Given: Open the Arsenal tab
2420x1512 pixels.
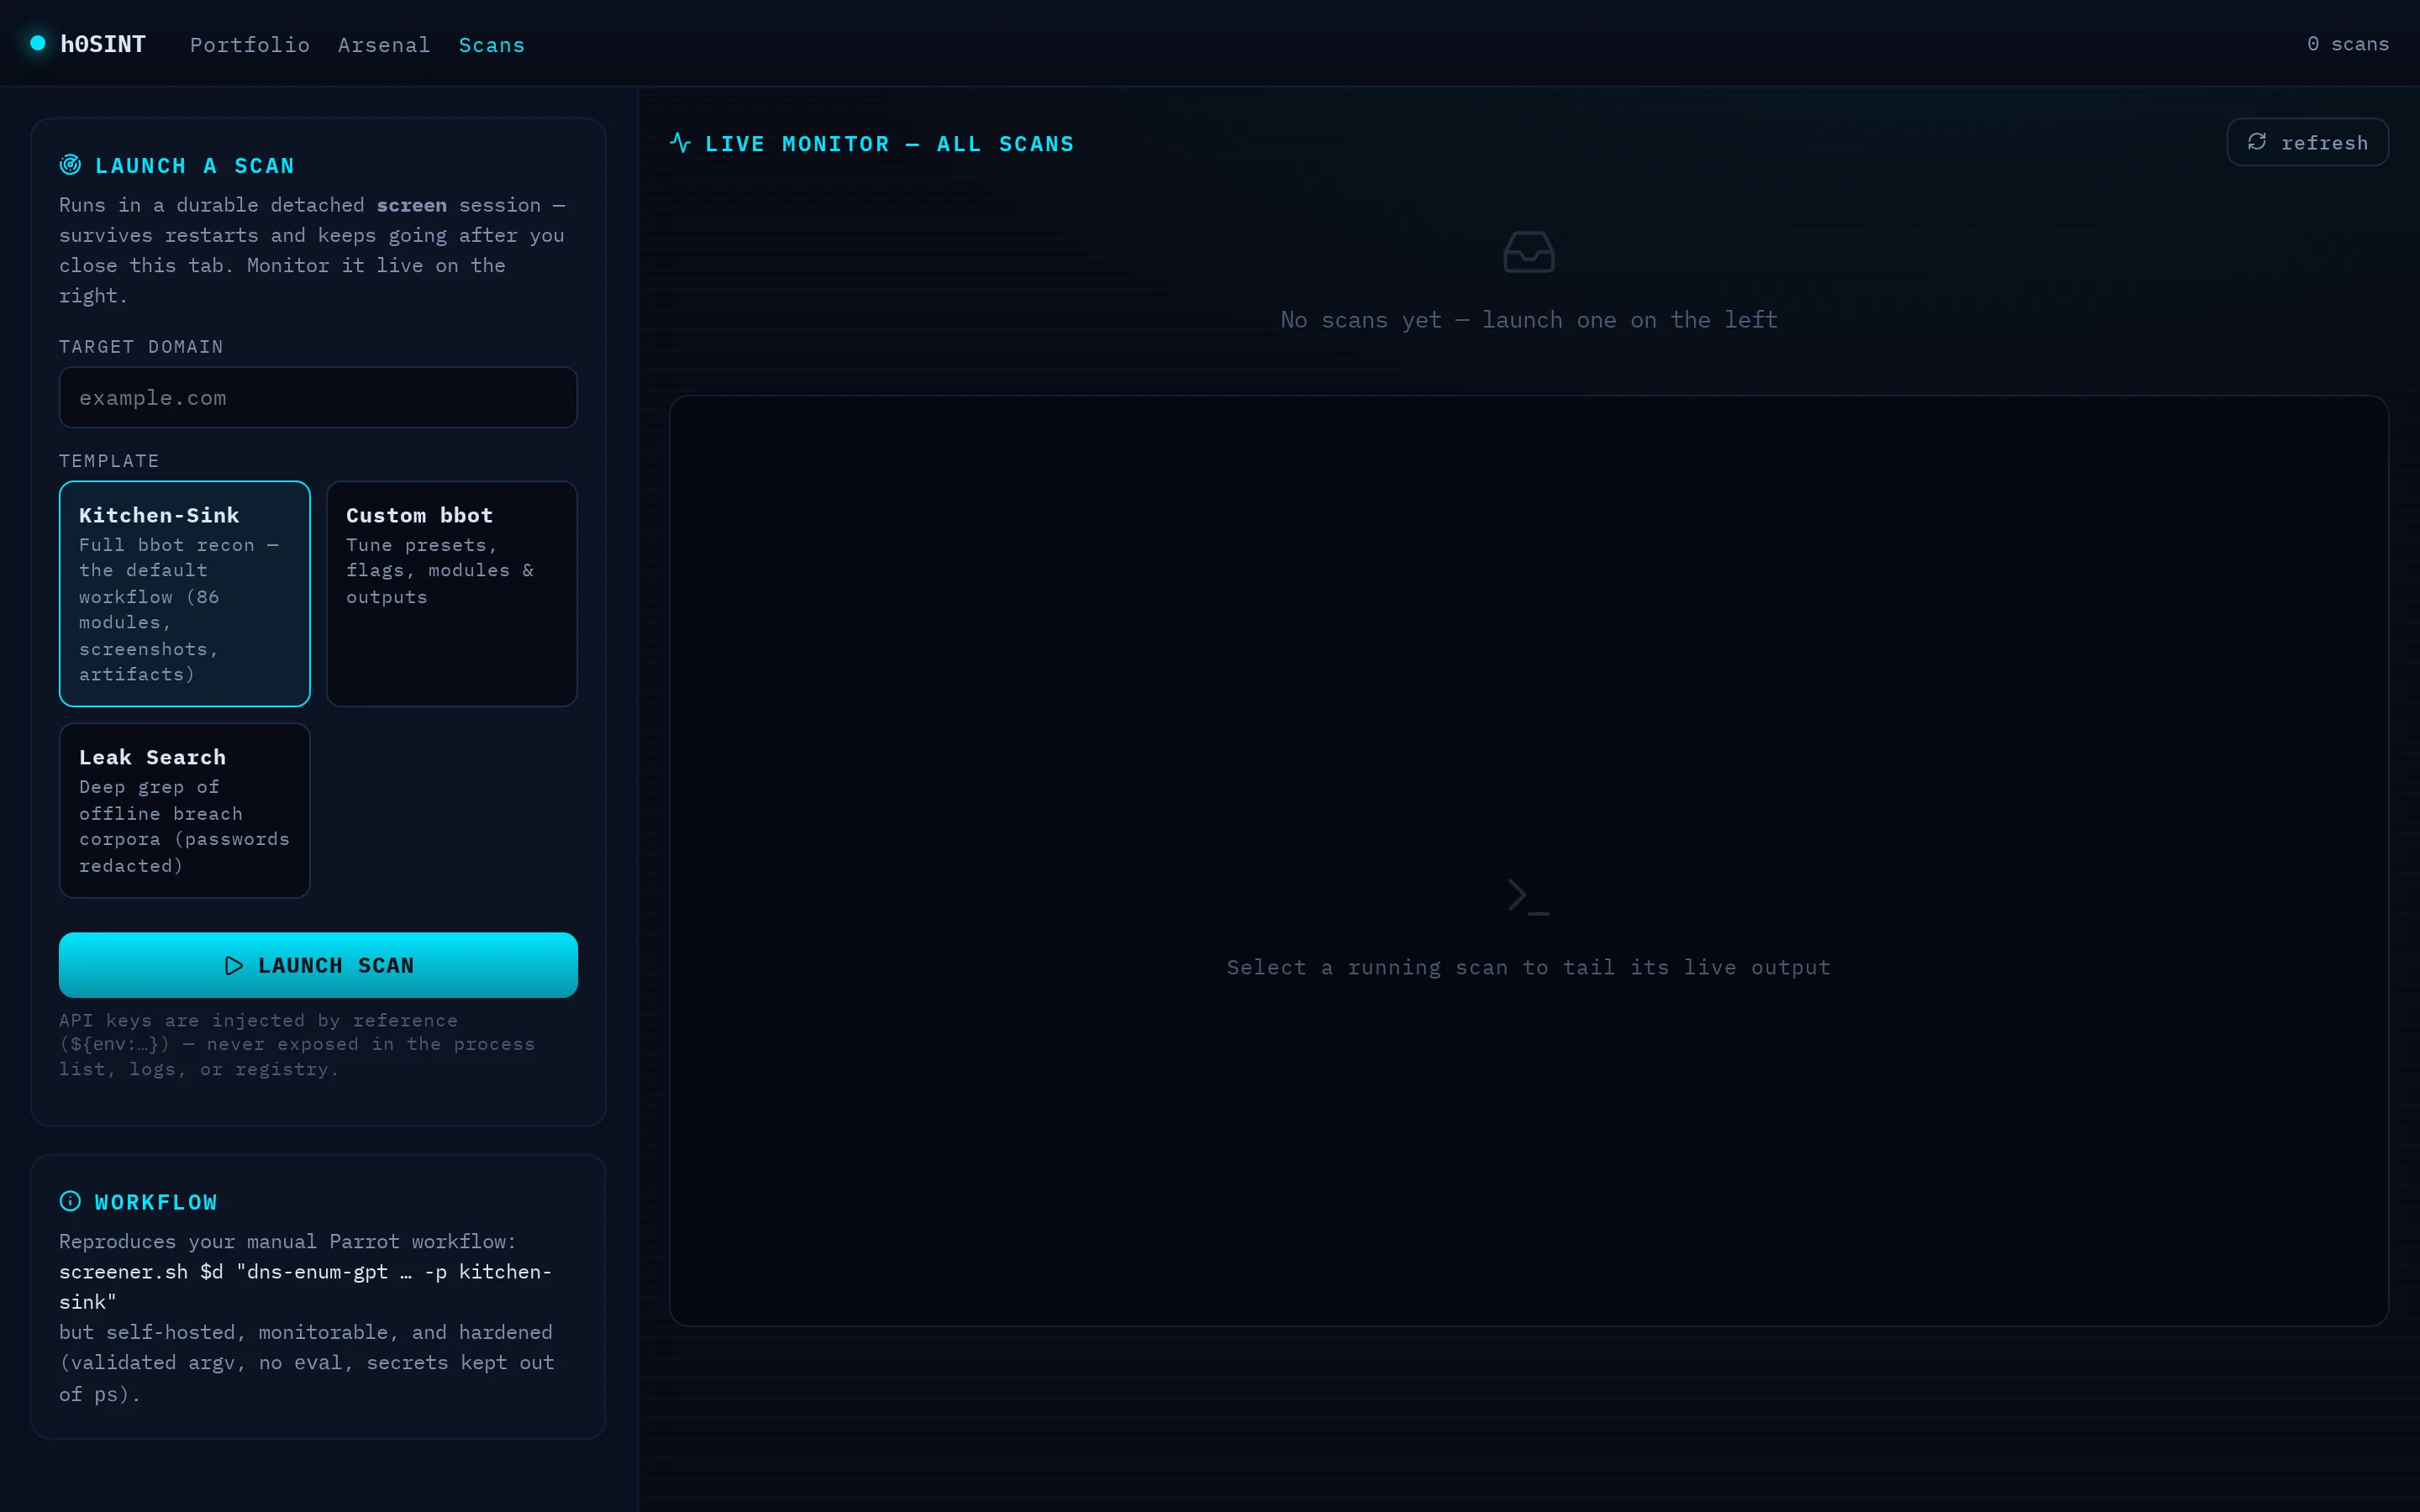Looking at the screenshot, I should click(384, 45).
